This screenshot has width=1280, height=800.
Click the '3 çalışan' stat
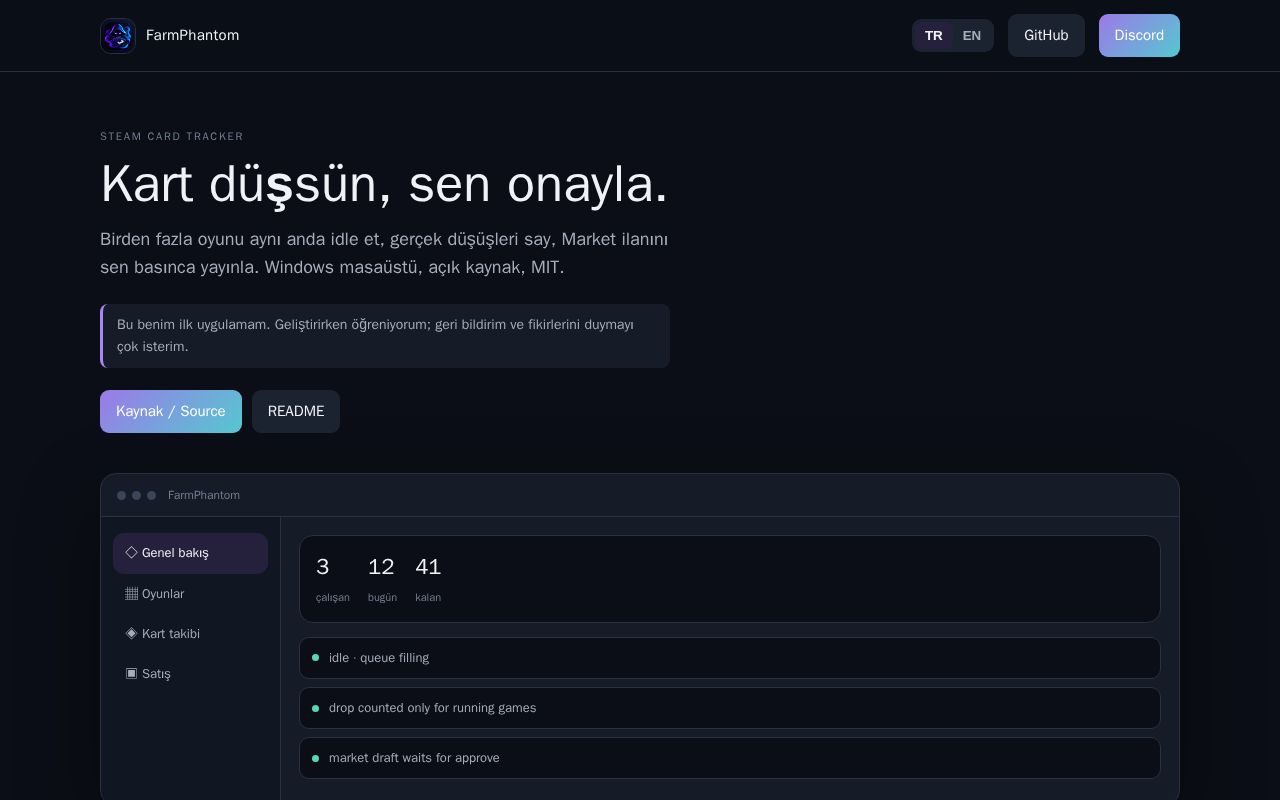coord(333,580)
